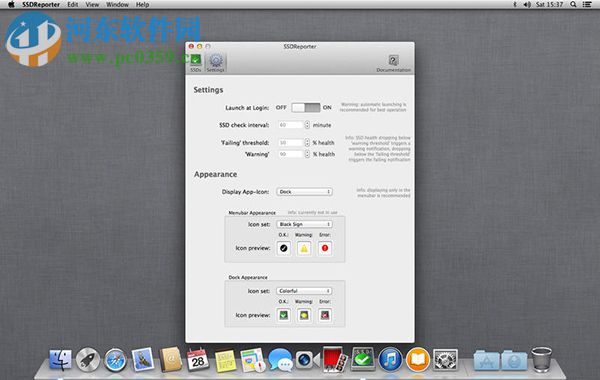Viewport: 600px width, 380px height.
Task: Click the menubar yellow Warning triangle preview
Action: 304,248
